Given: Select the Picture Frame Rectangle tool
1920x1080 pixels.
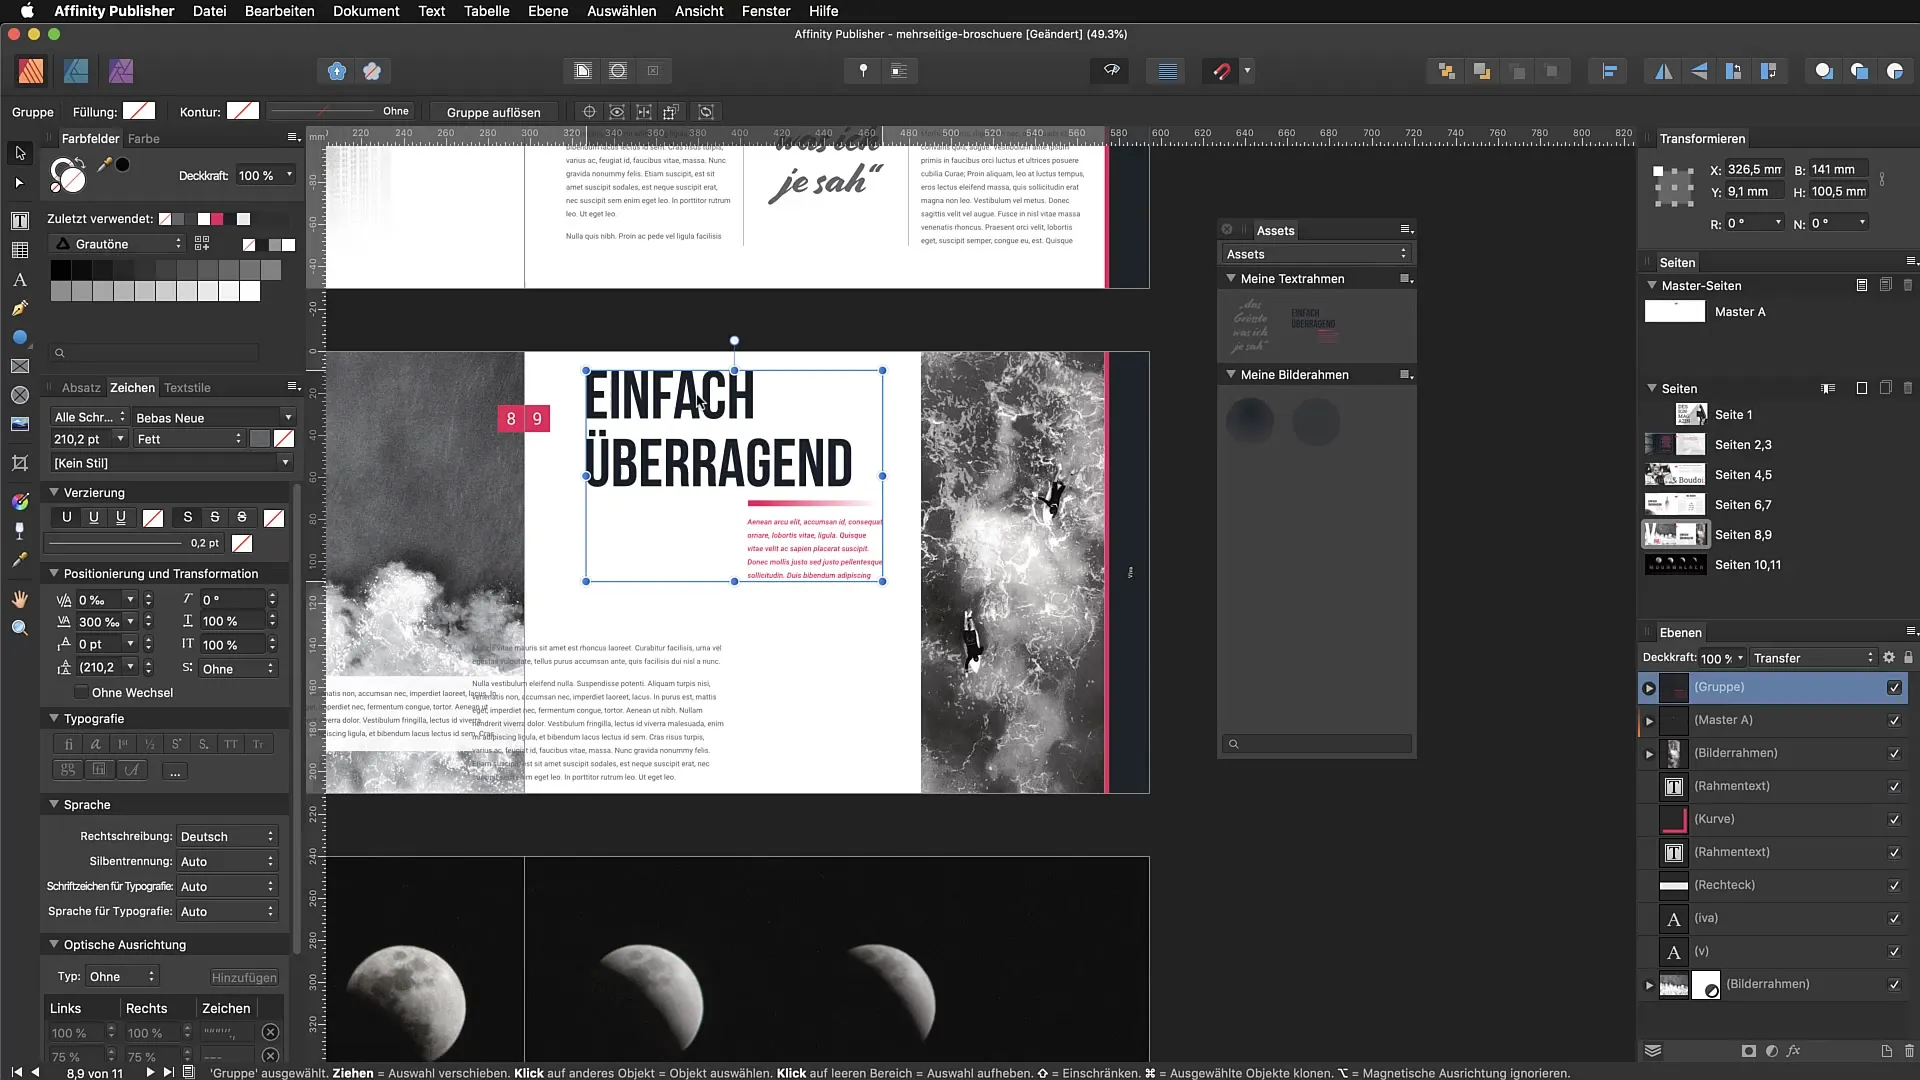Looking at the screenshot, I should (19, 366).
